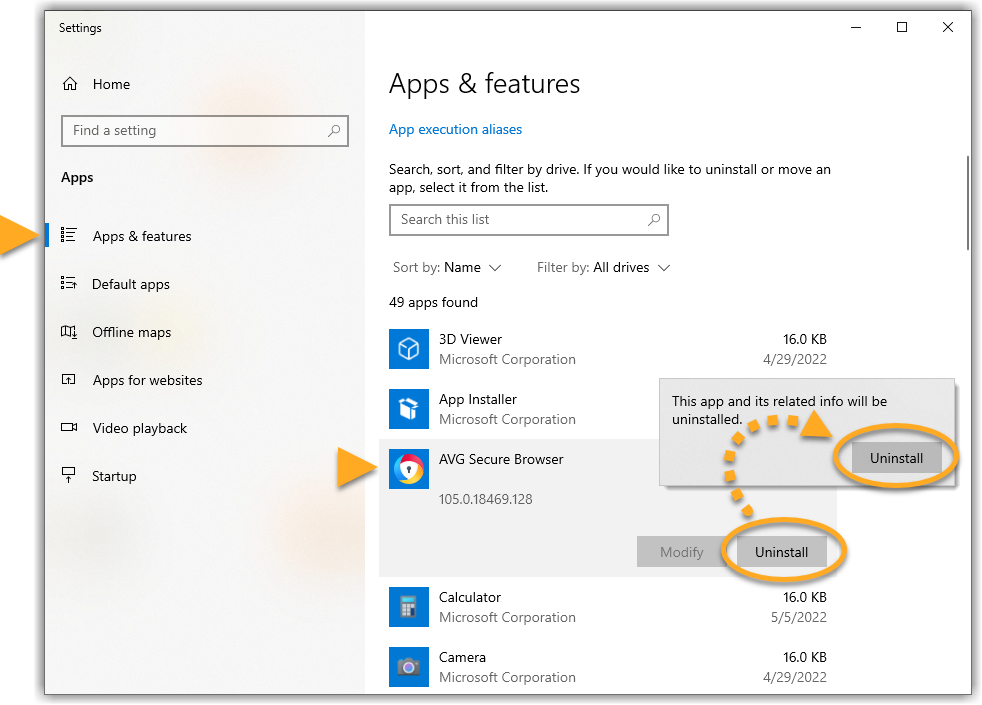Expand the Filter by All drives dropdown
This screenshot has height=705, width=982.
point(603,267)
